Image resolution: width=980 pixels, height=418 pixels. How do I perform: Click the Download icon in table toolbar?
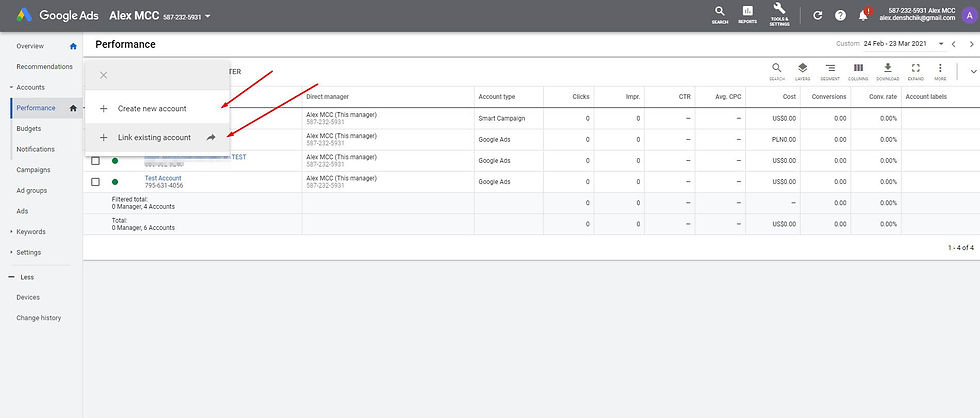pos(888,71)
